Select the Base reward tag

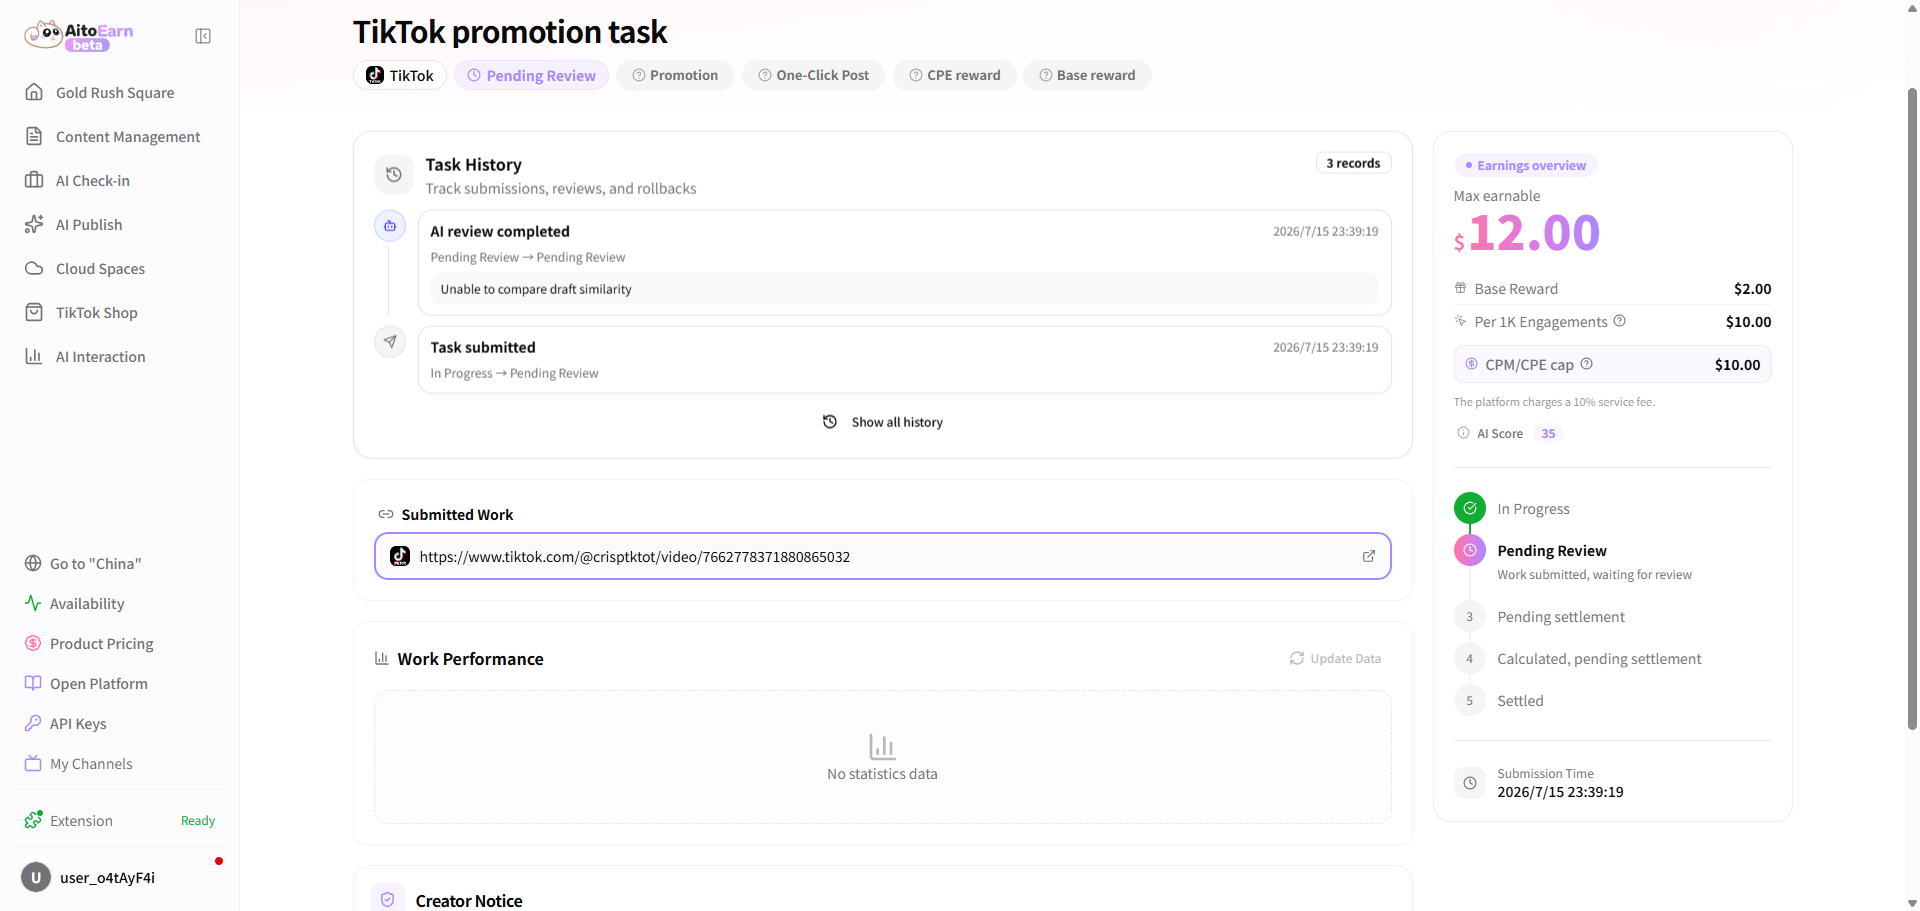(1087, 75)
